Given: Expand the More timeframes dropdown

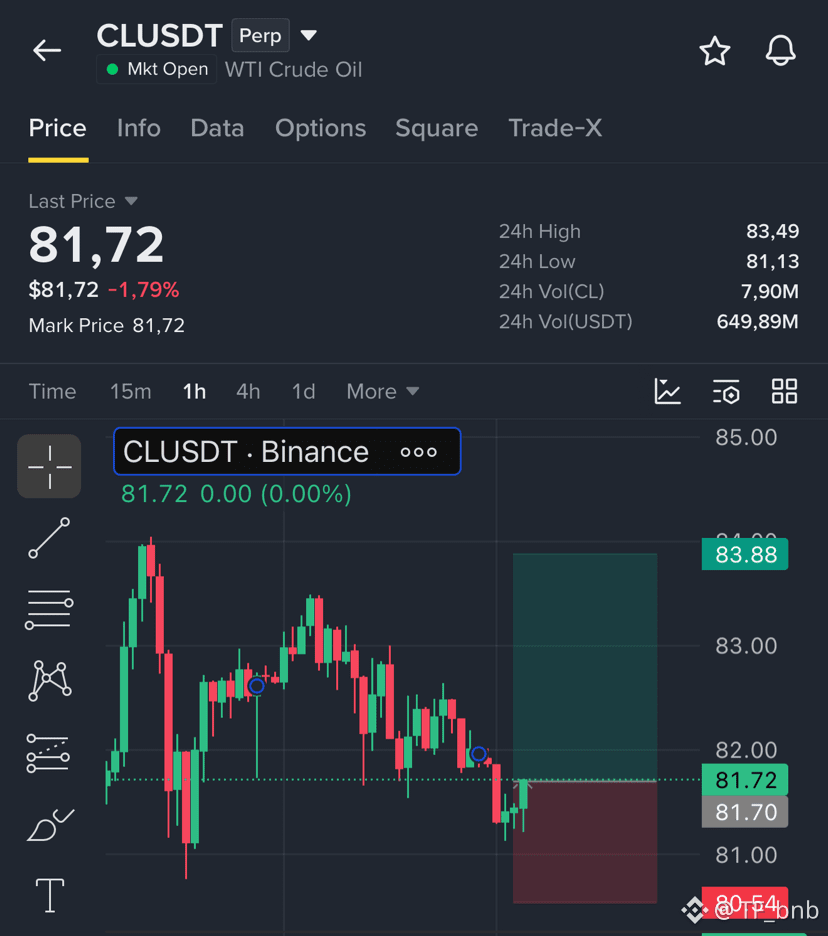Looking at the screenshot, I should pyautogui.click(x=383, y=392).
